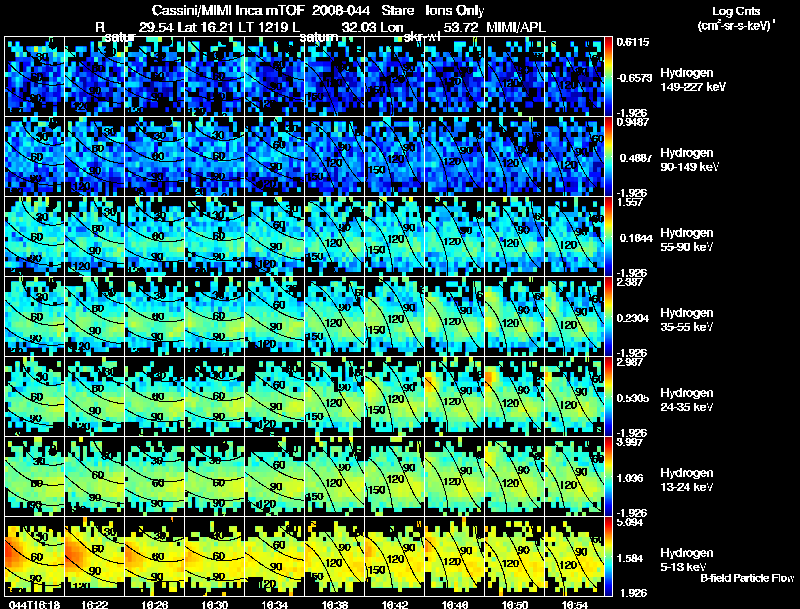Screen dimensions: 800x609
Task: Select the Hydrogen 149-227 keV row label
Action: 693,80
